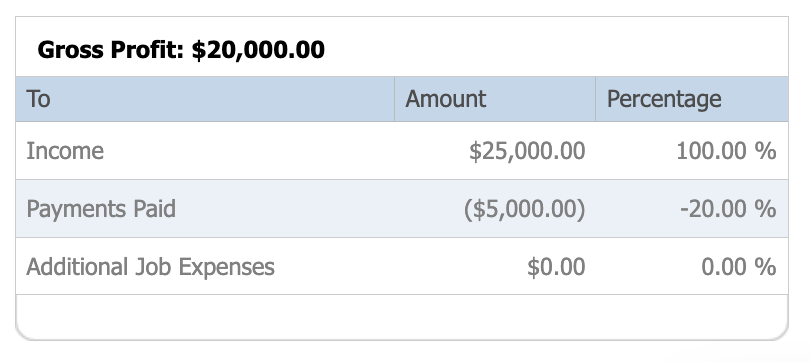Click the $25,000.00 income amount

pyautogui.click(x=527, y=151)
